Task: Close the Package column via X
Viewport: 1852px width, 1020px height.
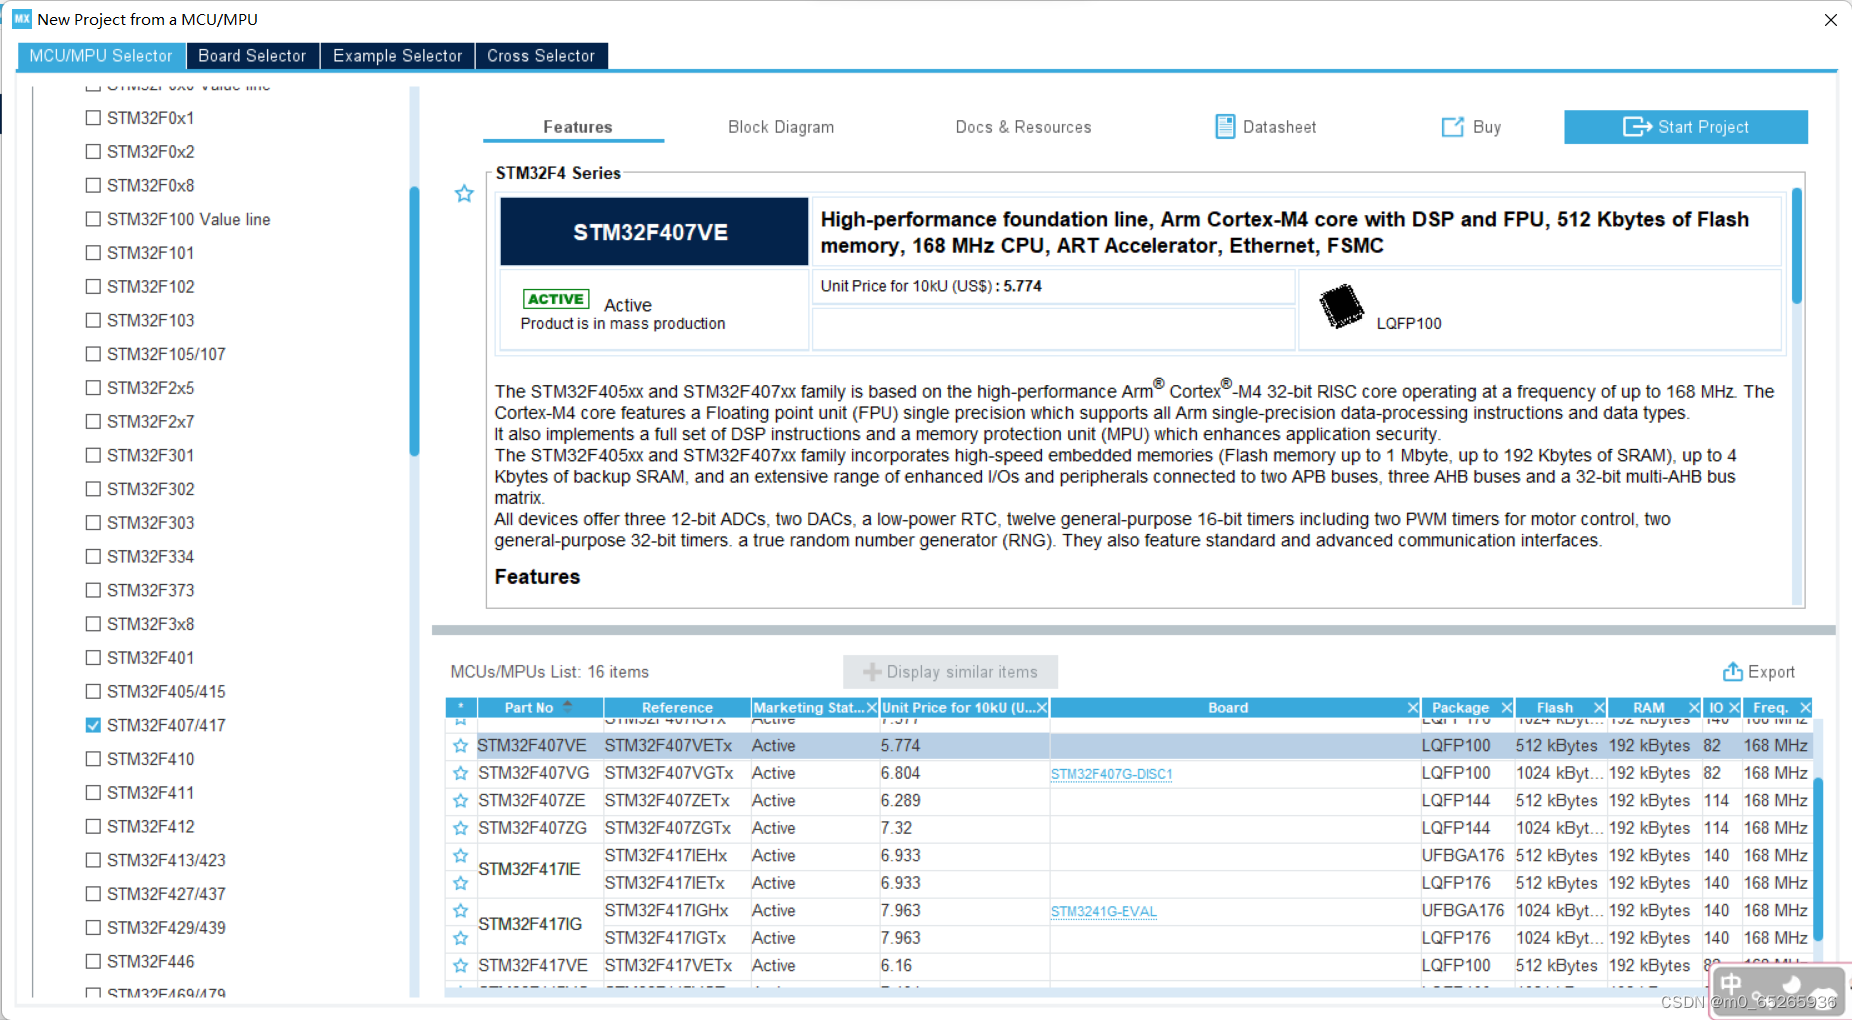Action: (1506, 708)
